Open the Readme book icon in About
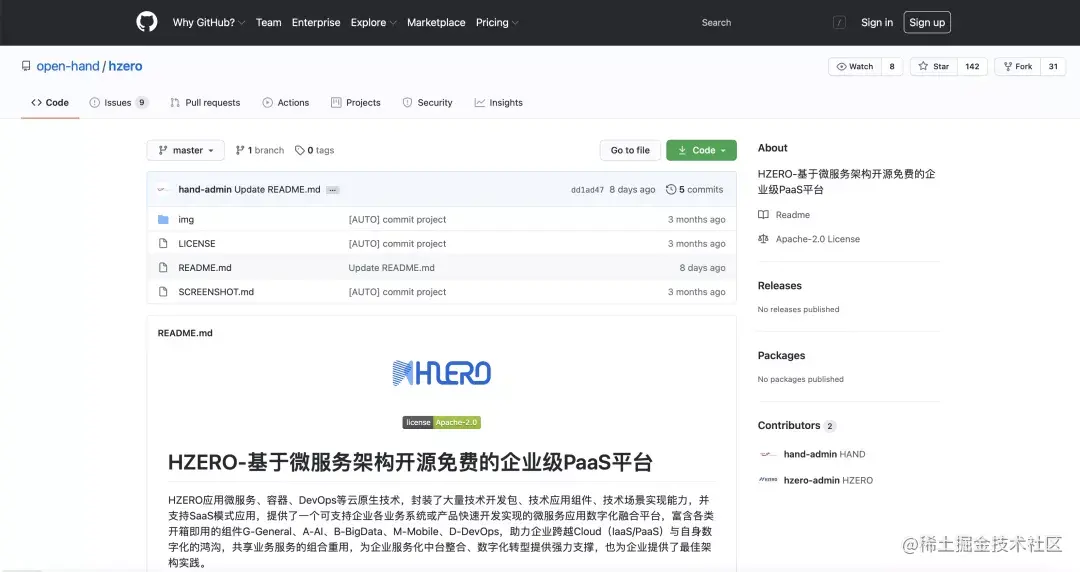The width and height of the screenshot is (1080, 572). [x=763, y=215]
